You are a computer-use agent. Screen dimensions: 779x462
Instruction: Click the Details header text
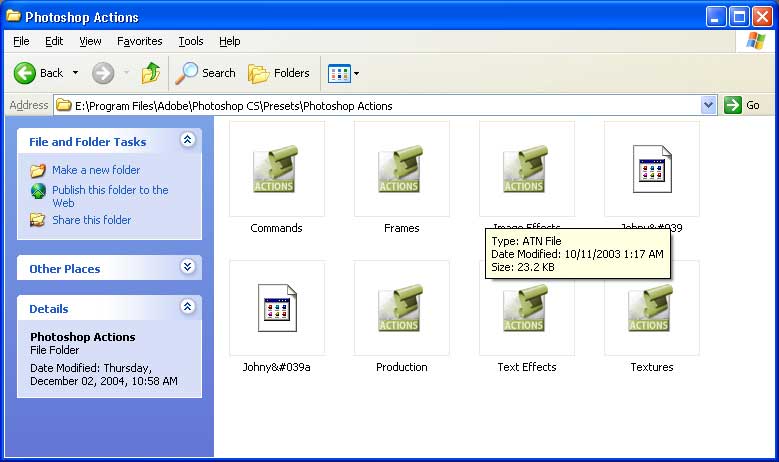coord(49,309)
